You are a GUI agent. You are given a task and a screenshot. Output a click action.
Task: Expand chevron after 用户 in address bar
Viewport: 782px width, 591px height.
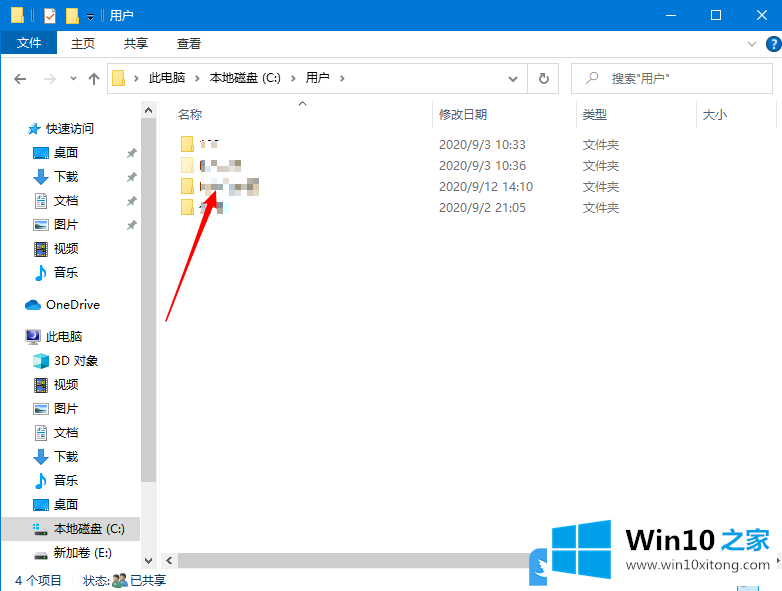(342, 78)
